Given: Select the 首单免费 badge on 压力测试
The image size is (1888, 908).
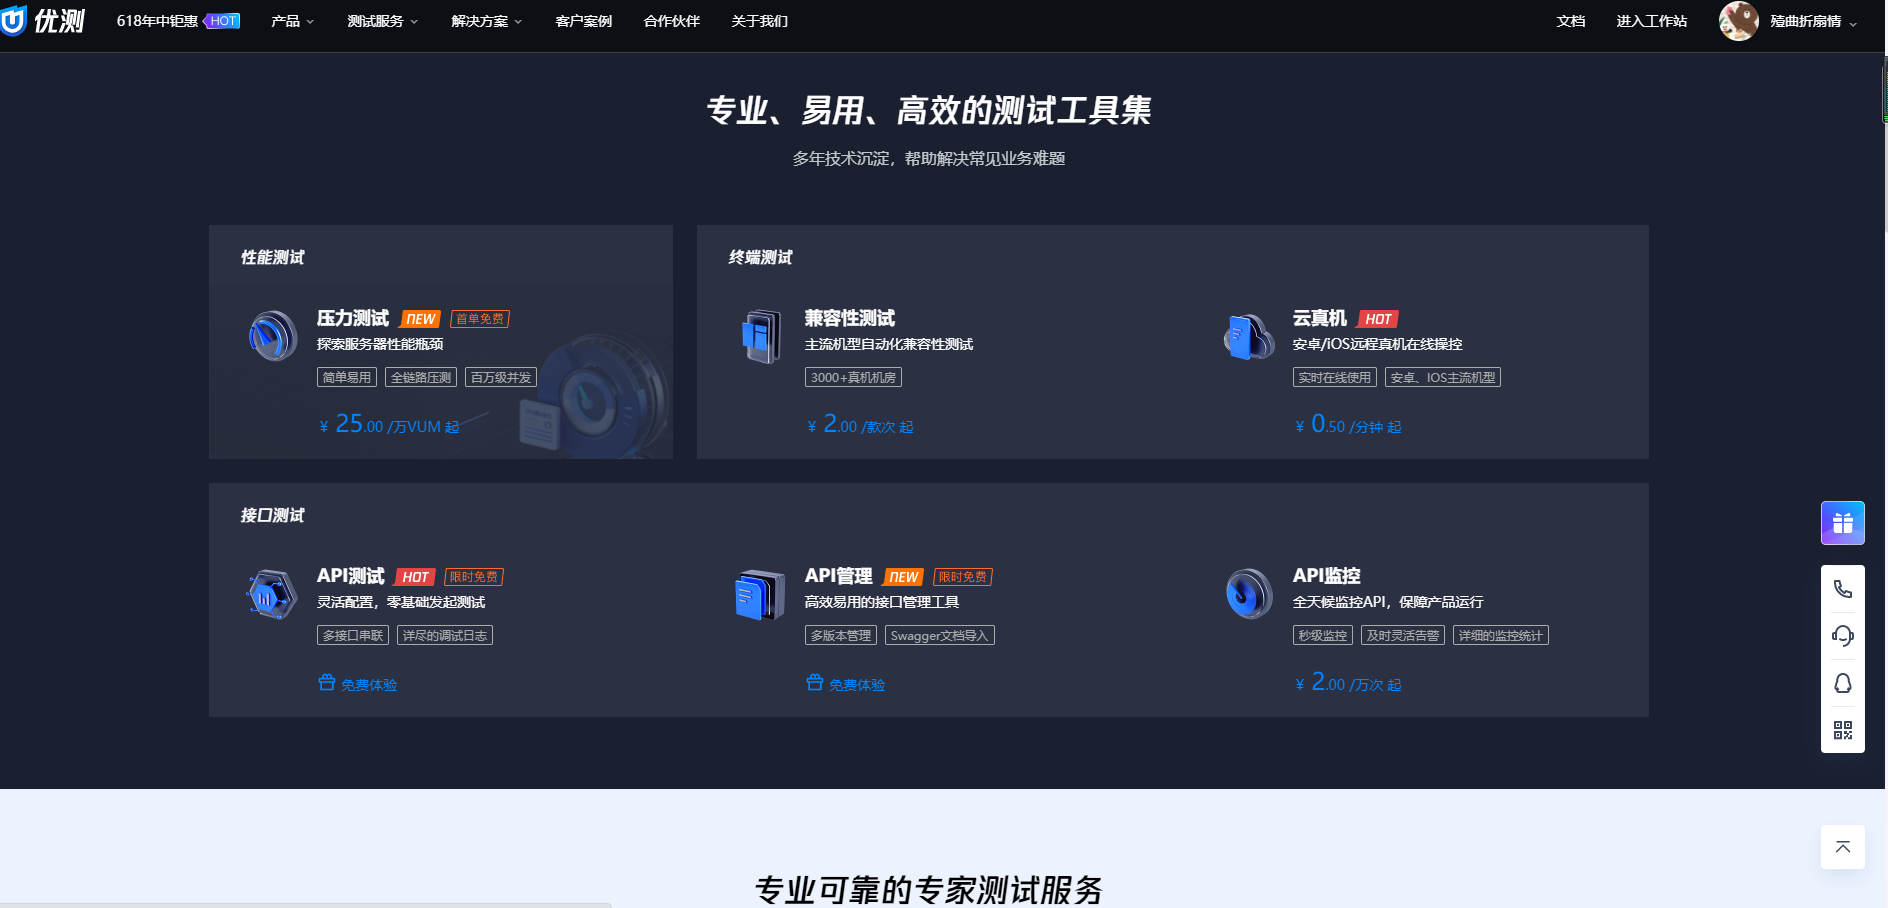Looking at the screenshot, I should coord(479,318).
